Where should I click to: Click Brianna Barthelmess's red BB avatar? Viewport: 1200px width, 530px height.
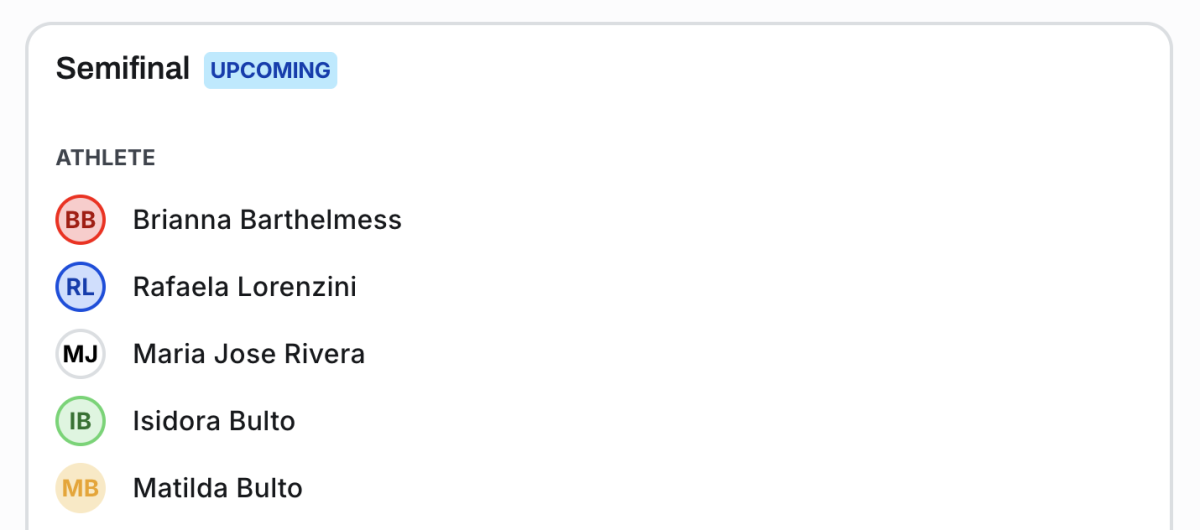pyautogui.click(x=80, y=220)
